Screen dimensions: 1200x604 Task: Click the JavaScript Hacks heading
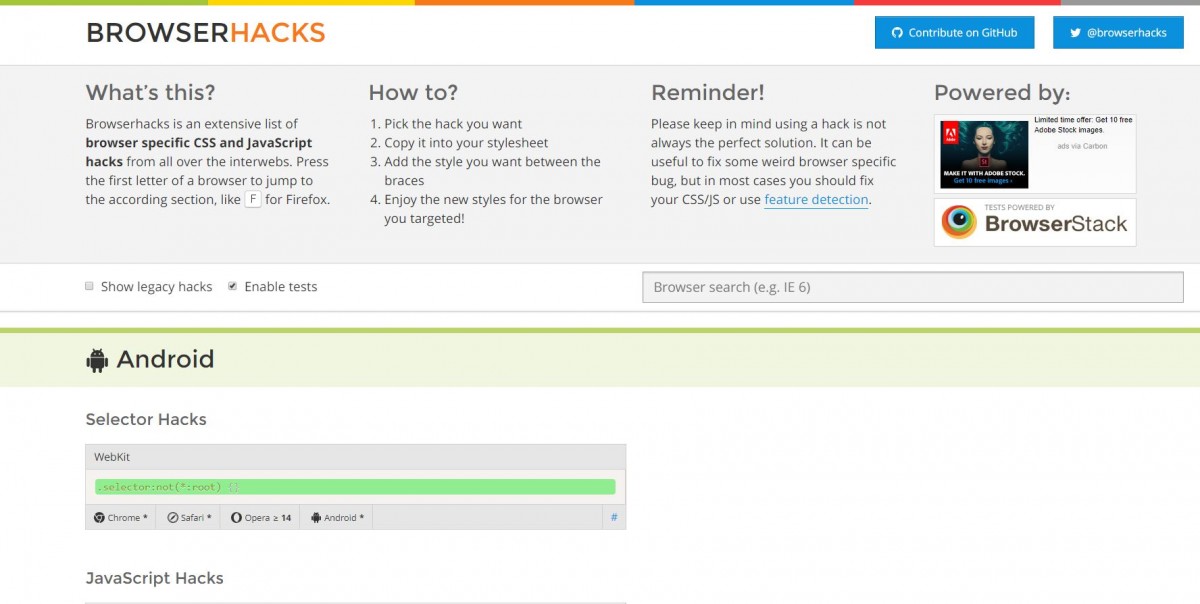point(155,578)
